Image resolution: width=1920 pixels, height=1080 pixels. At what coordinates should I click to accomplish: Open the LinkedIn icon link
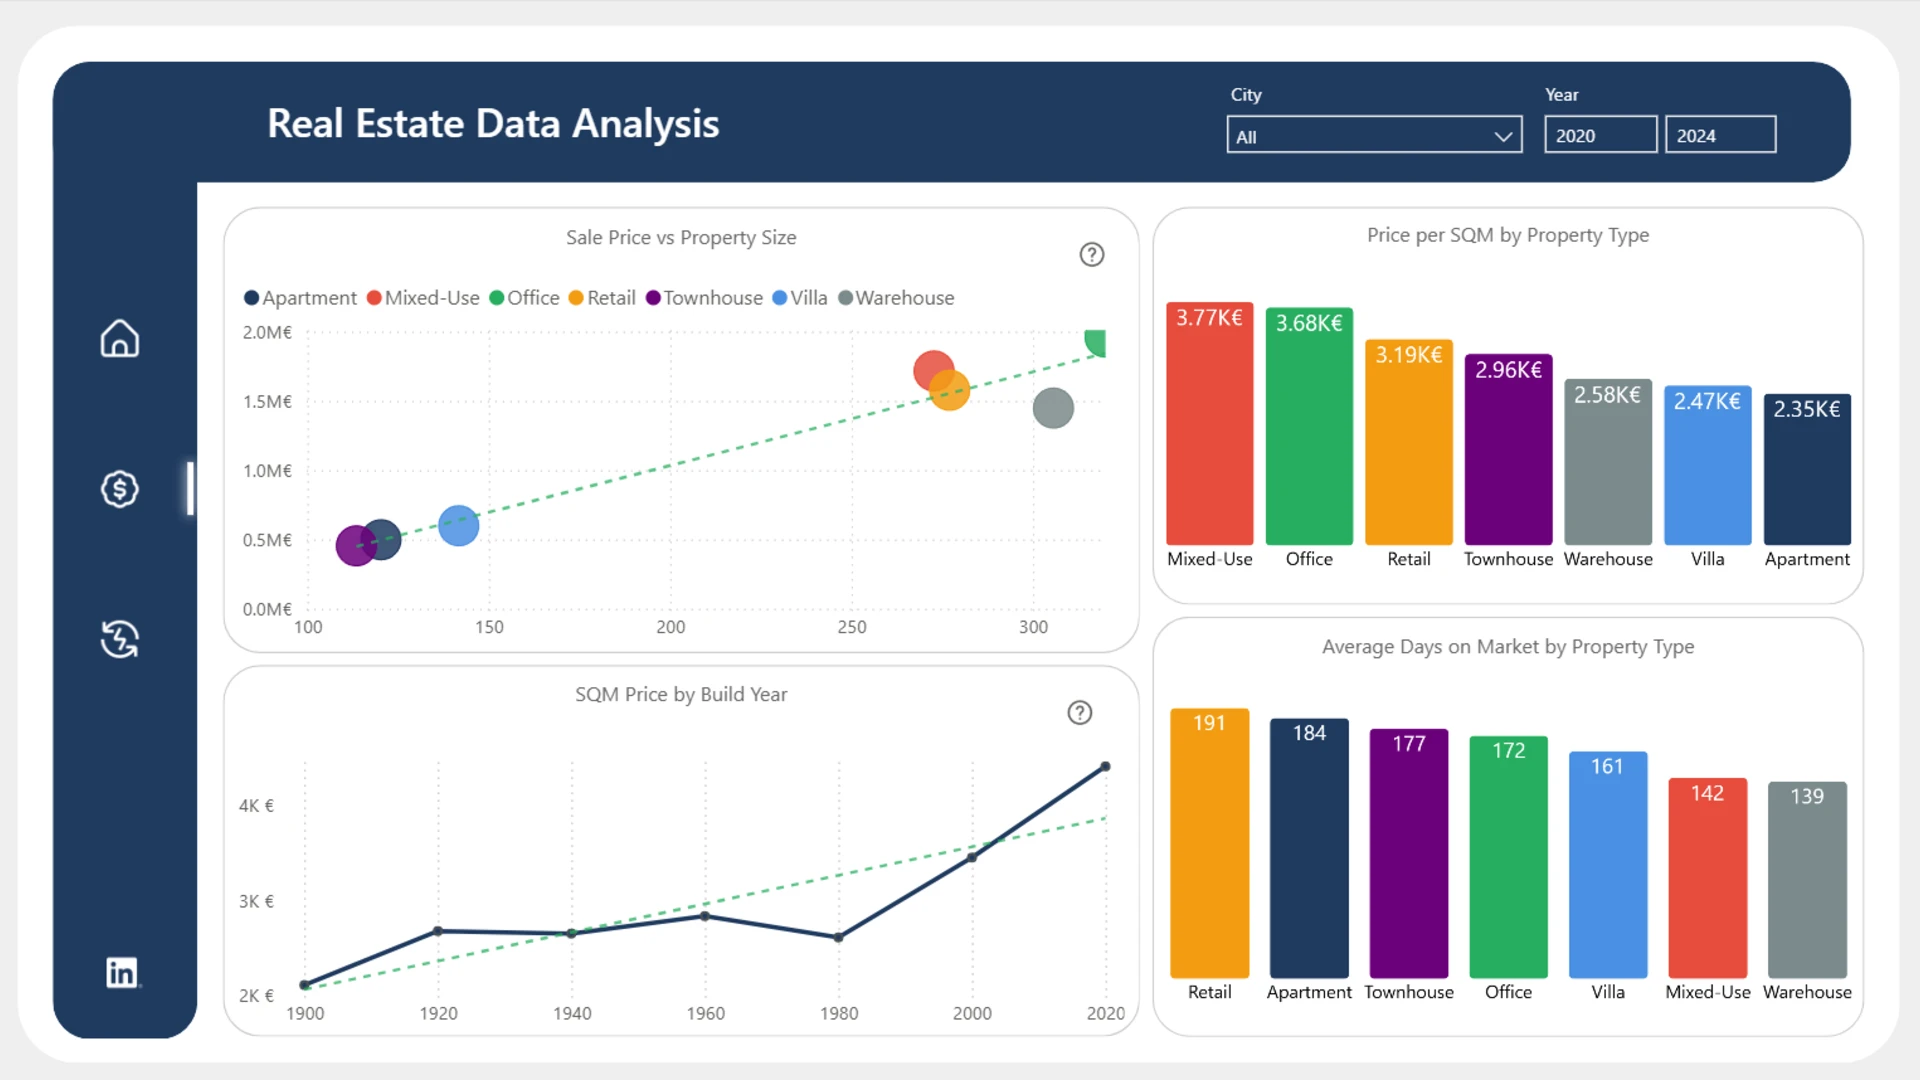click(122, 972)
